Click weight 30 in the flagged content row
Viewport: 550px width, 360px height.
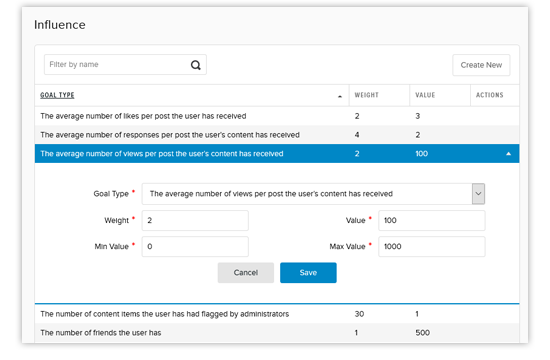pos(359,314)
